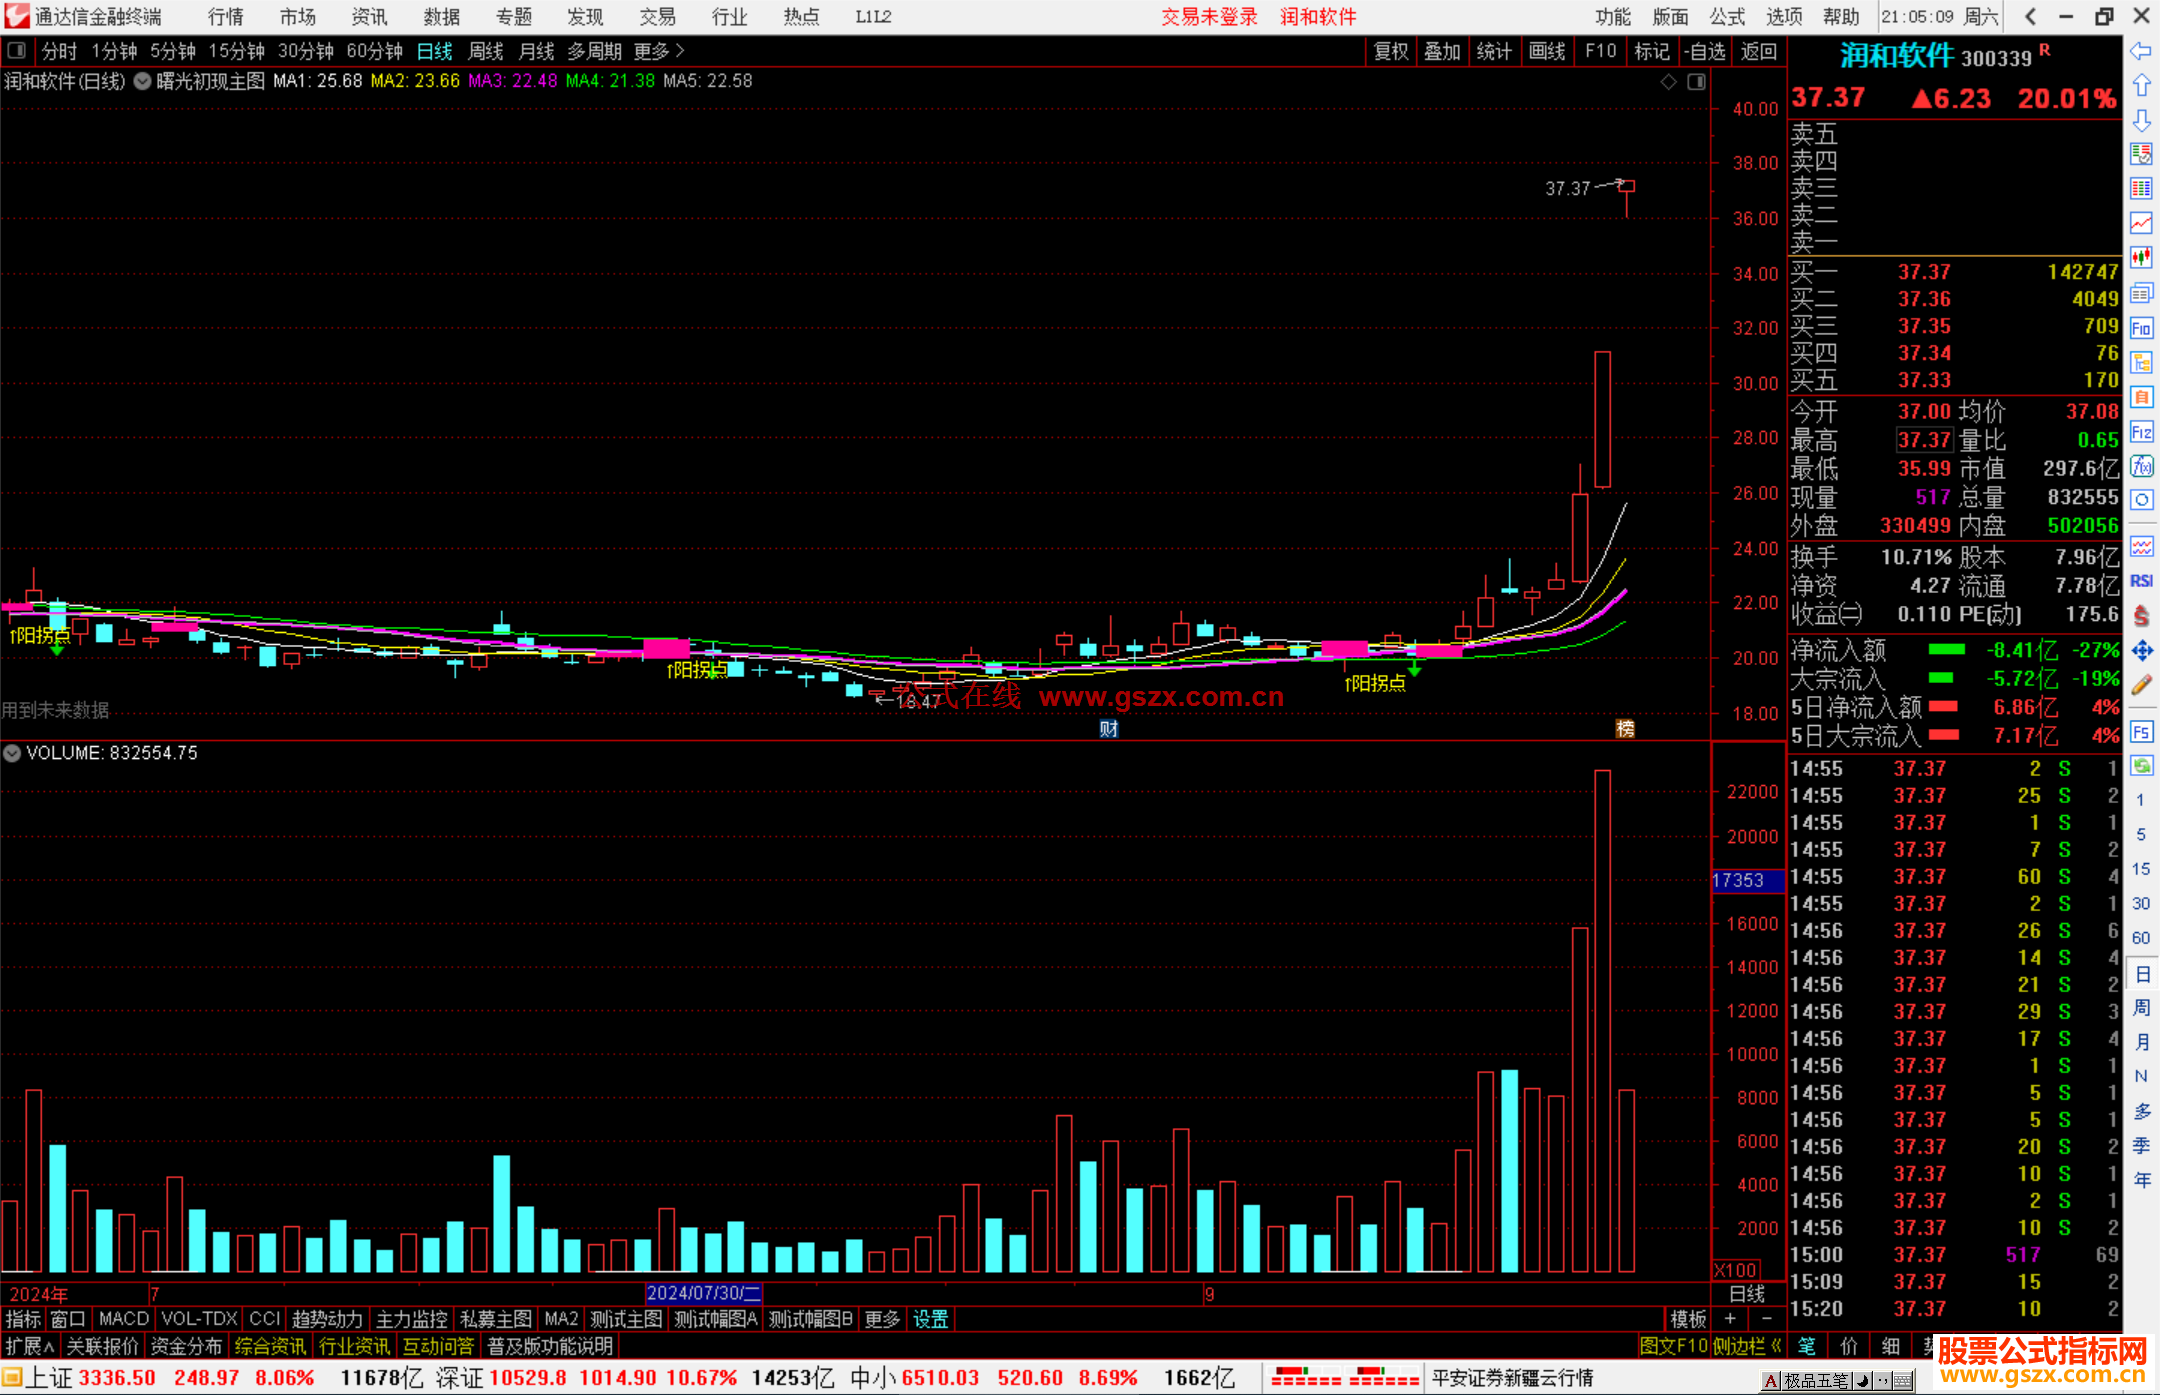2160x1395 pixels.
Task: Click the down arrow icon in right sidebar
Action: (x=2141, y=120)
